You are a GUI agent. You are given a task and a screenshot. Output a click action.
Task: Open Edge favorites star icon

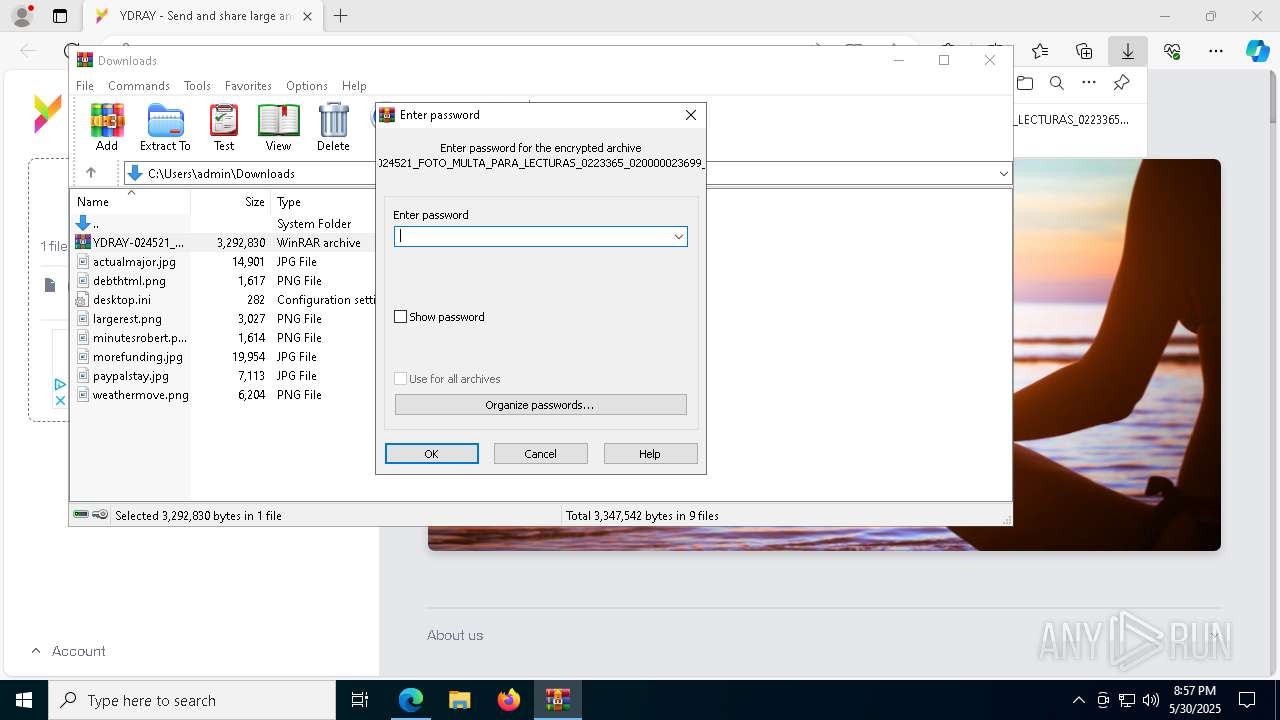(1040, 51)
